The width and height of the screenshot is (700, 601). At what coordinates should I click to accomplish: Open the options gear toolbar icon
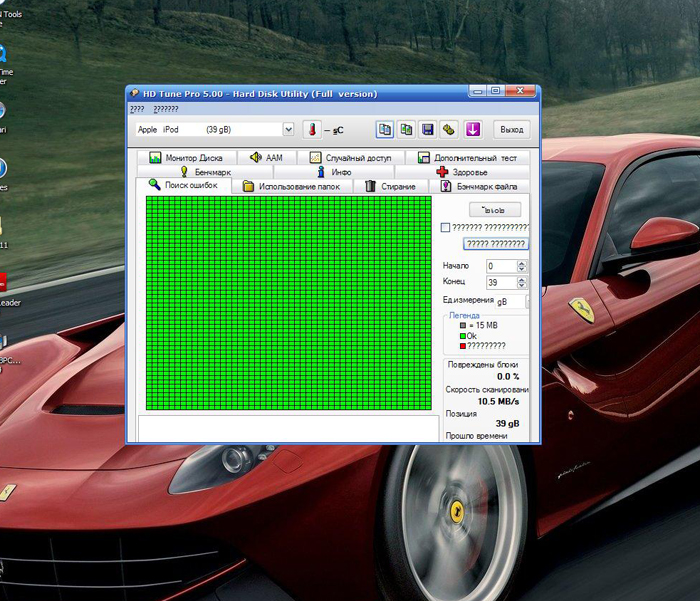click(449, 129)
